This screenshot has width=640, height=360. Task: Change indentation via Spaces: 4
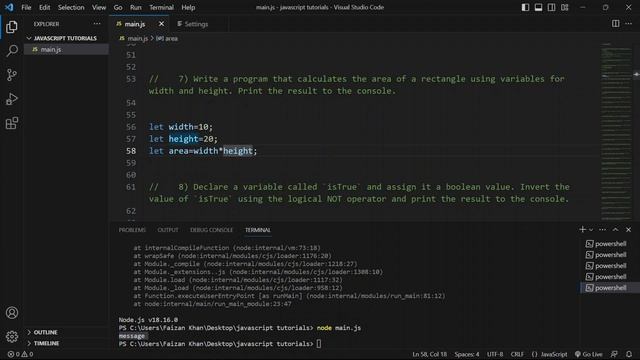[x=467, y=354]
